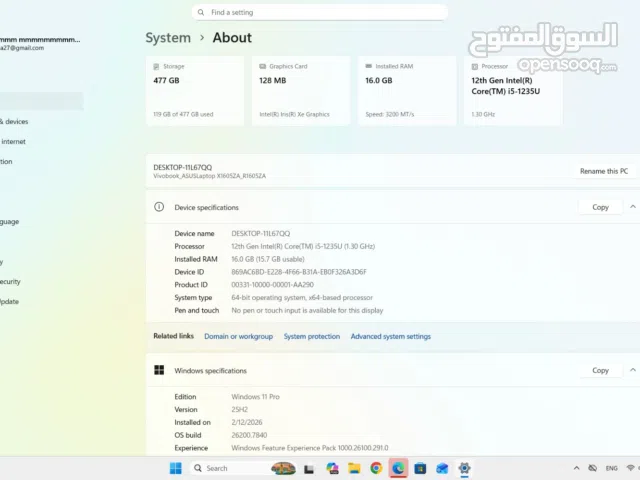The image size is (640, 480).
Task: Click the Version 25H2 value
Action: pyautogui.click(x=239, y=409)
